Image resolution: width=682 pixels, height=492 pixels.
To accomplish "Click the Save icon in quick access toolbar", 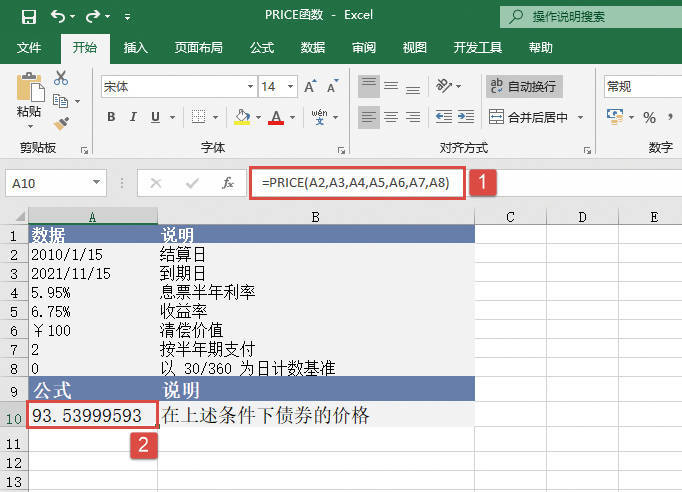I will [x=28, y=17].
